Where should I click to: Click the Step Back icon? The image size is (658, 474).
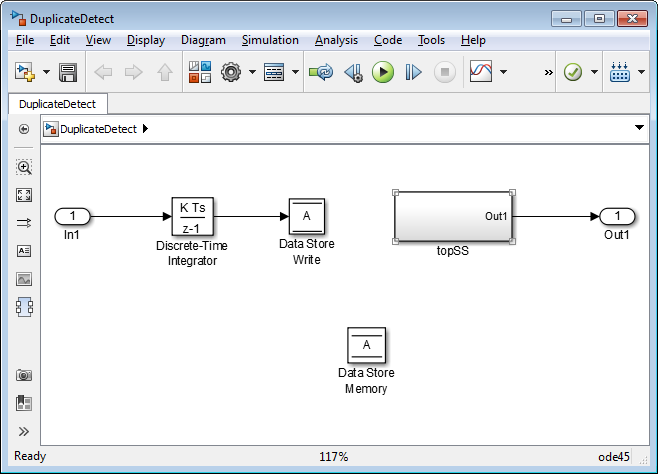coord(352,72)
